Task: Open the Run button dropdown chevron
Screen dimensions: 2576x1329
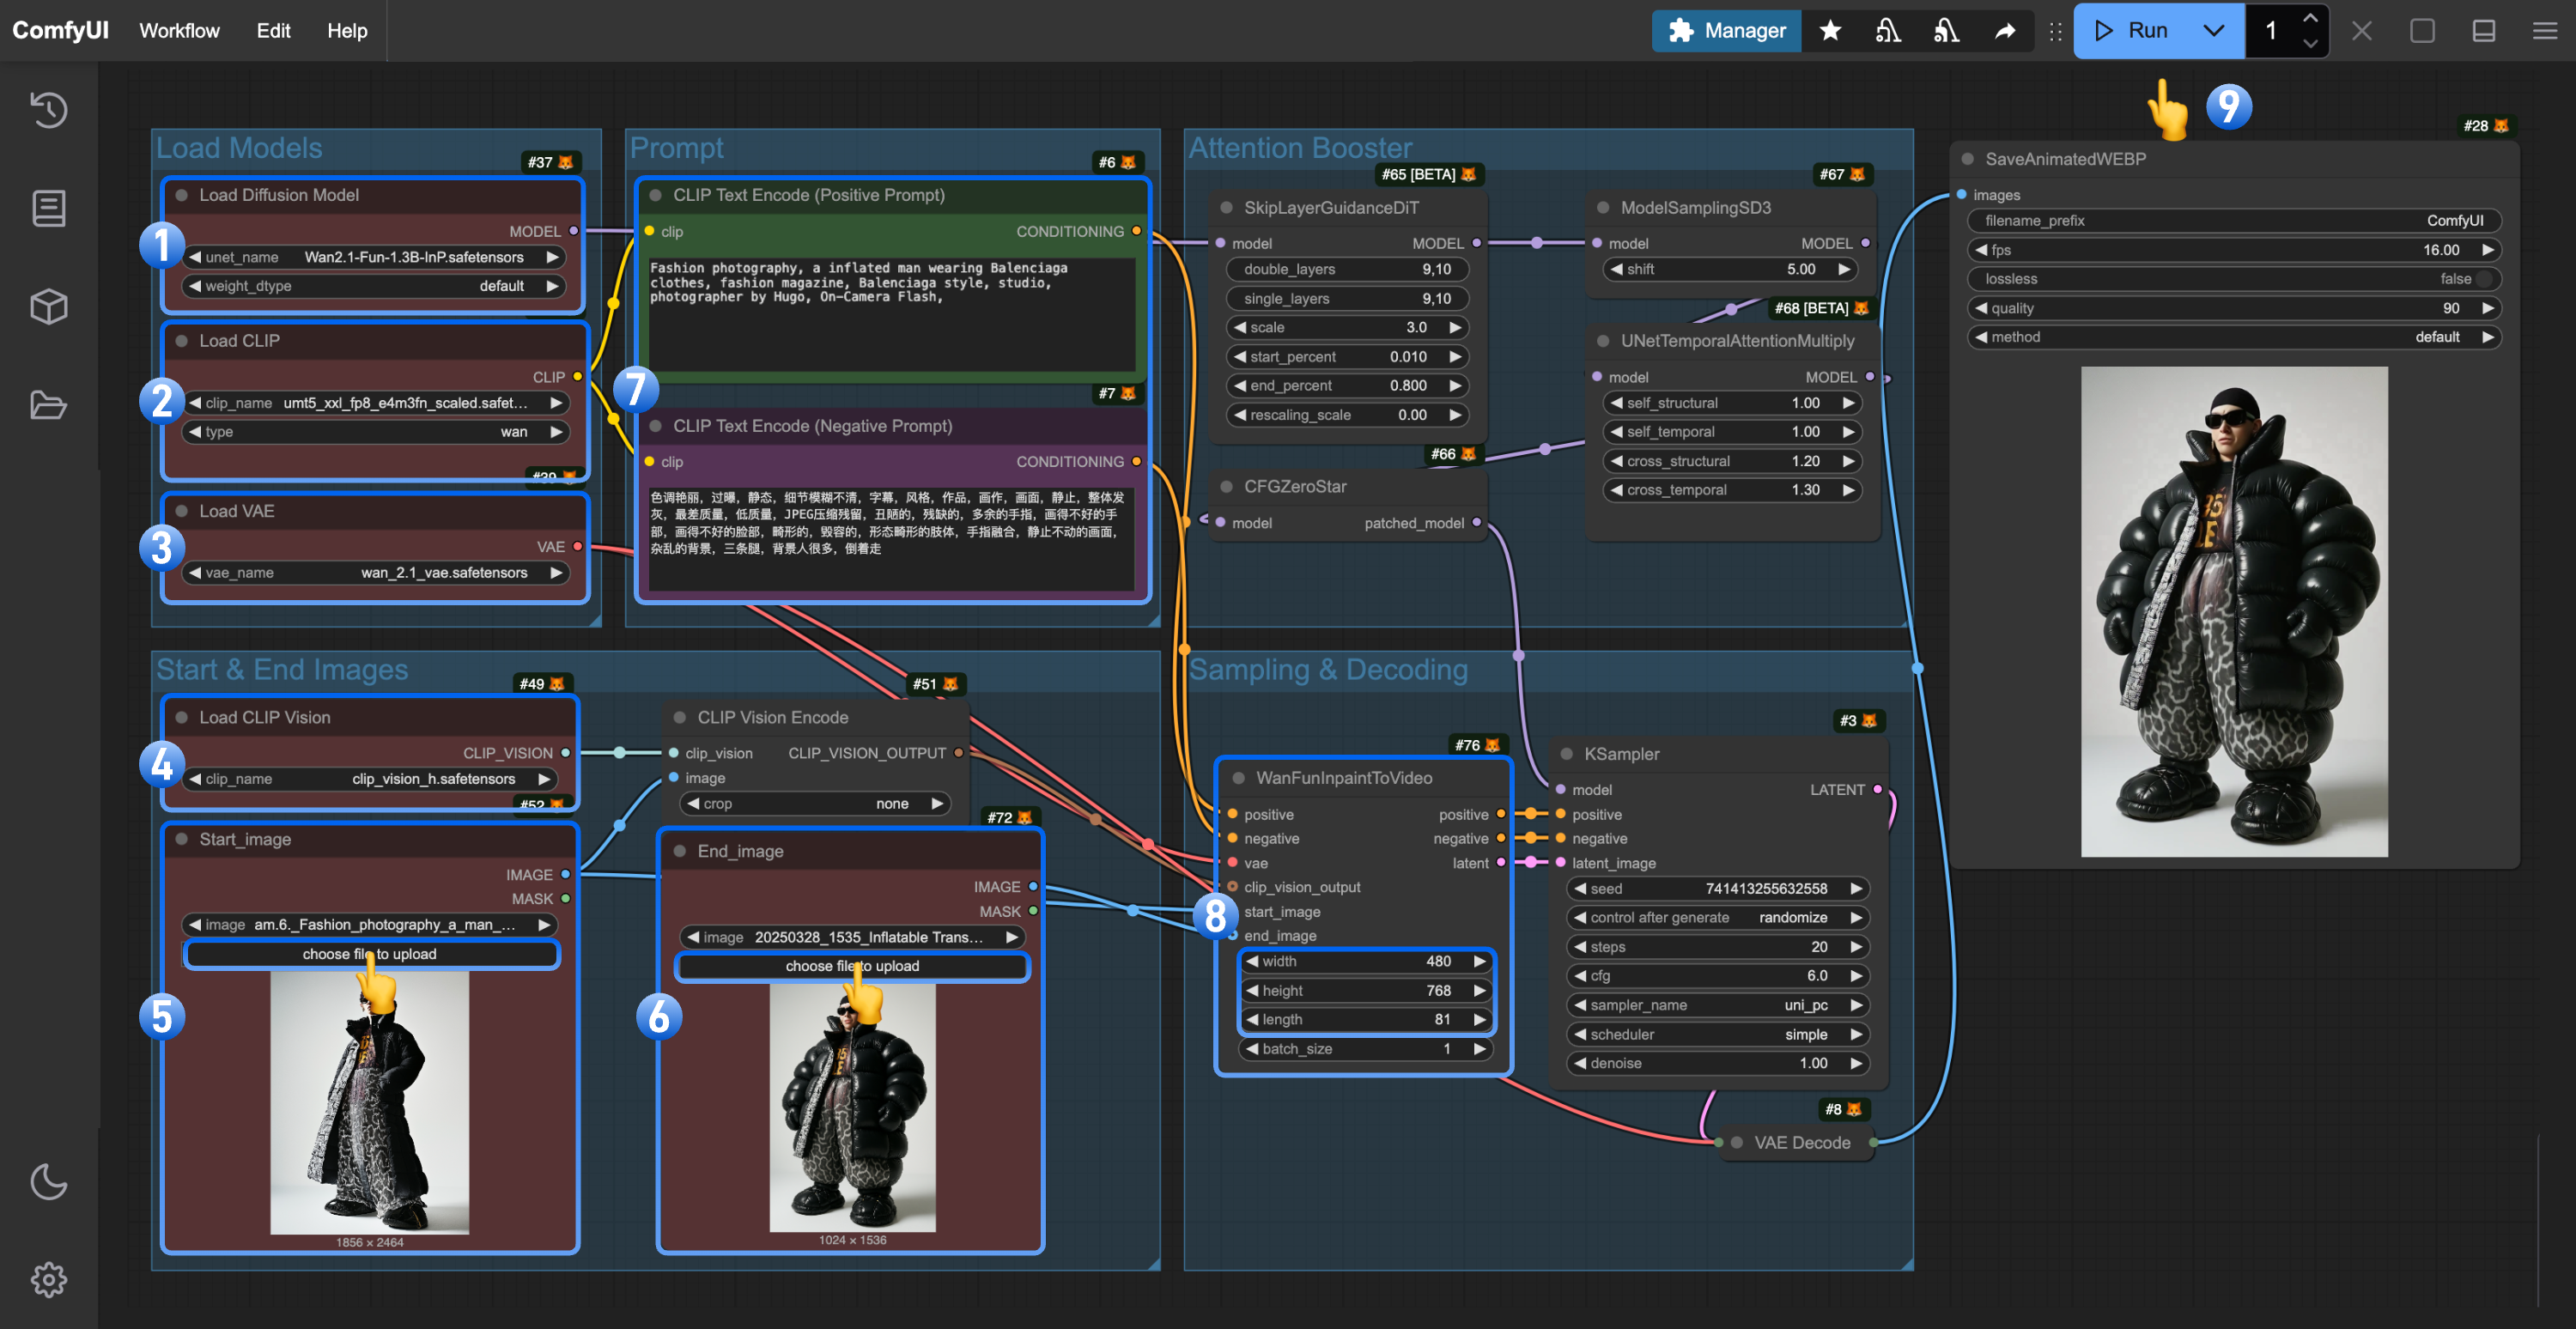Action: pos(2213,30)
